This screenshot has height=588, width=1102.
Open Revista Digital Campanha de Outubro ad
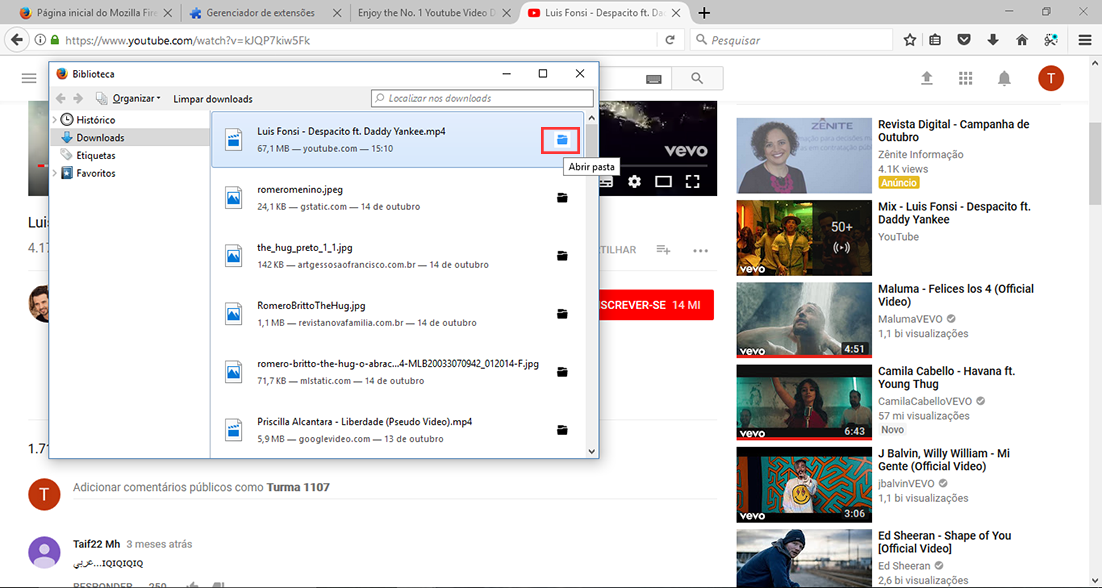804,156
